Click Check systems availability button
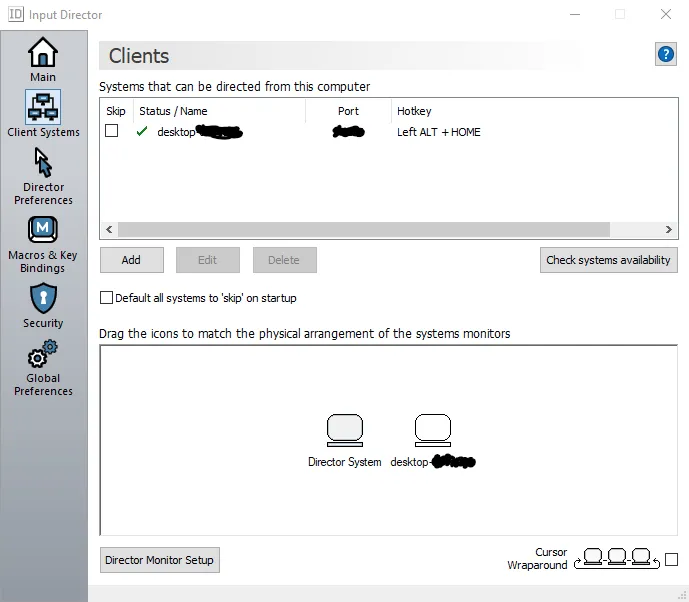Image resolution: width=689 pixels, height=602 pixels. pos(609,260)
